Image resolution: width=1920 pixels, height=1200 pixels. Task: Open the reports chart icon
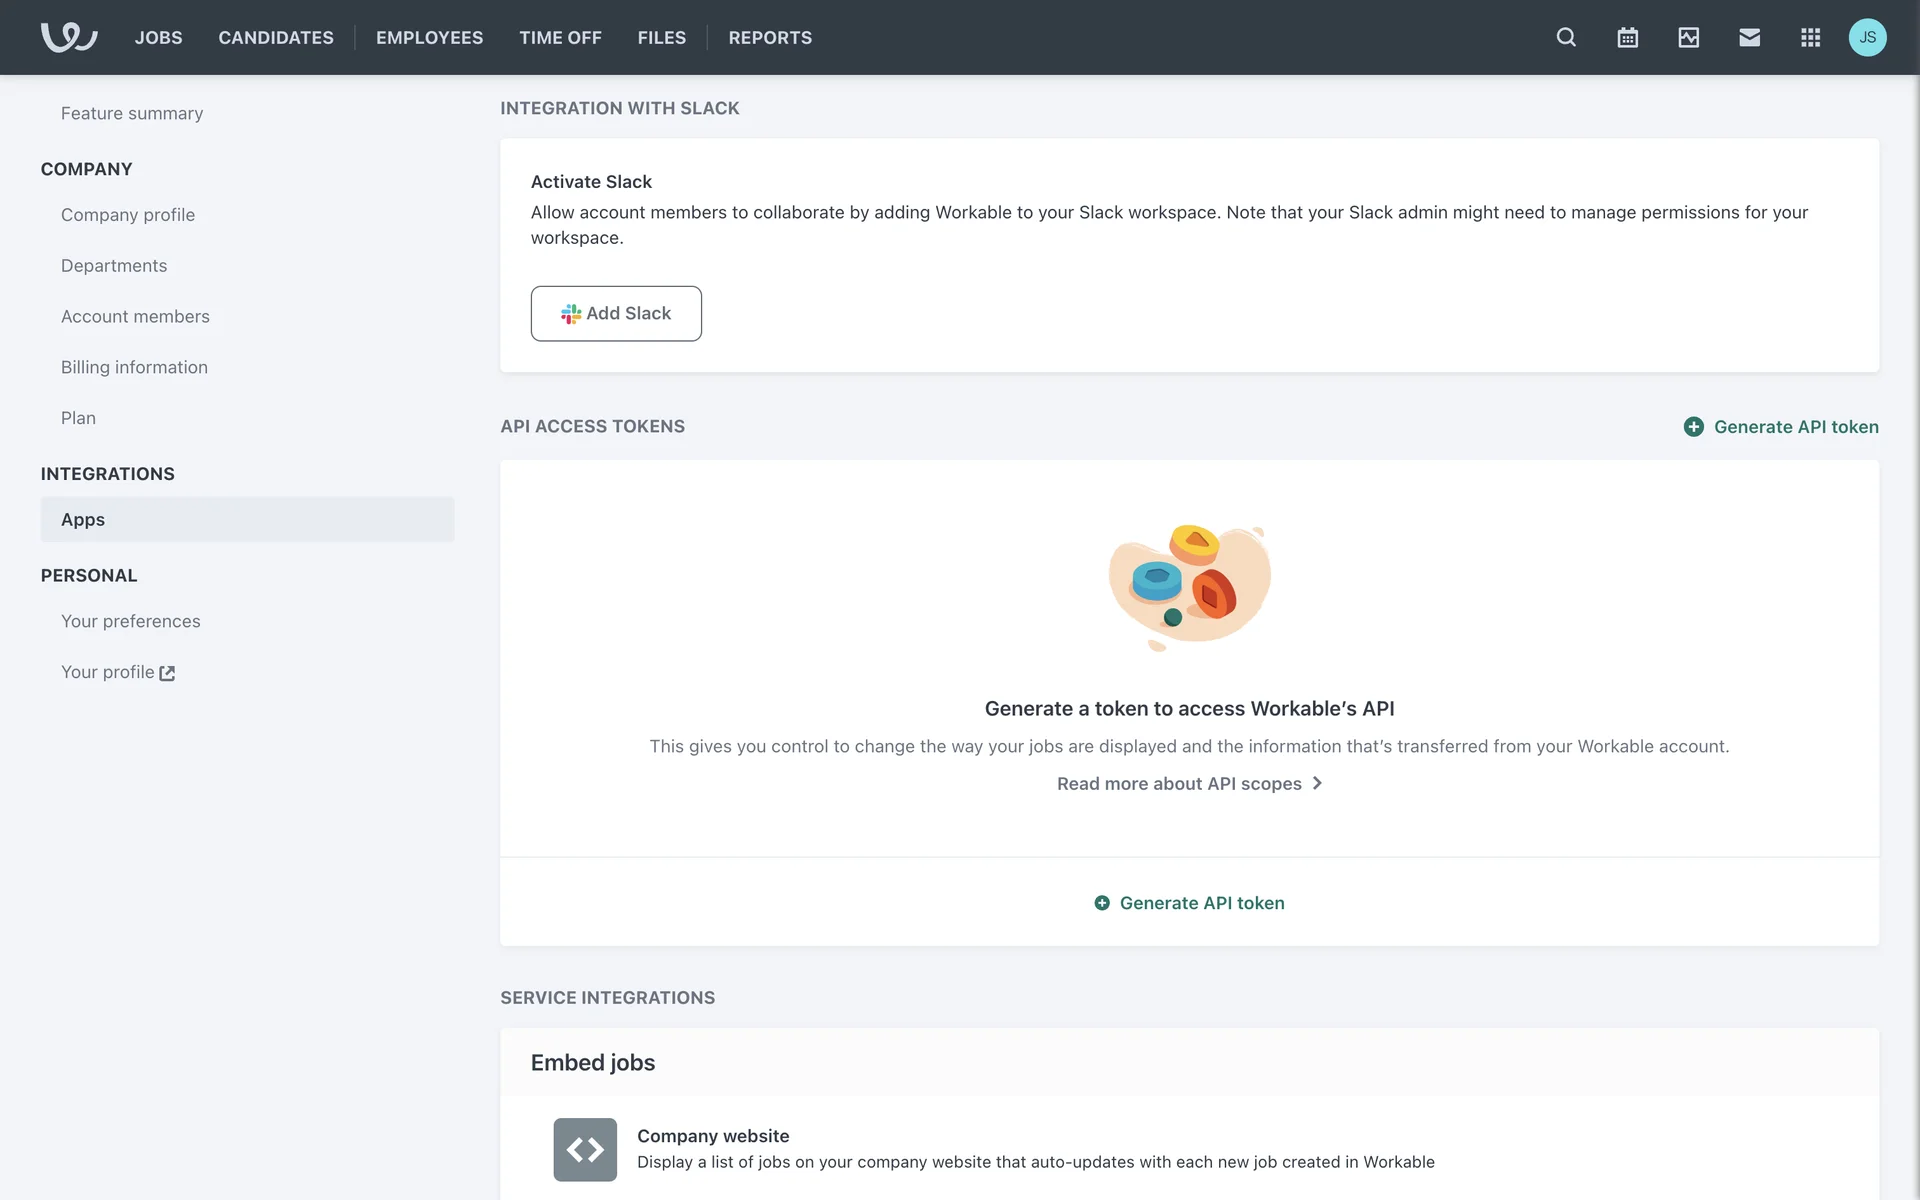pyautogui.click(x=1688, y=37)
